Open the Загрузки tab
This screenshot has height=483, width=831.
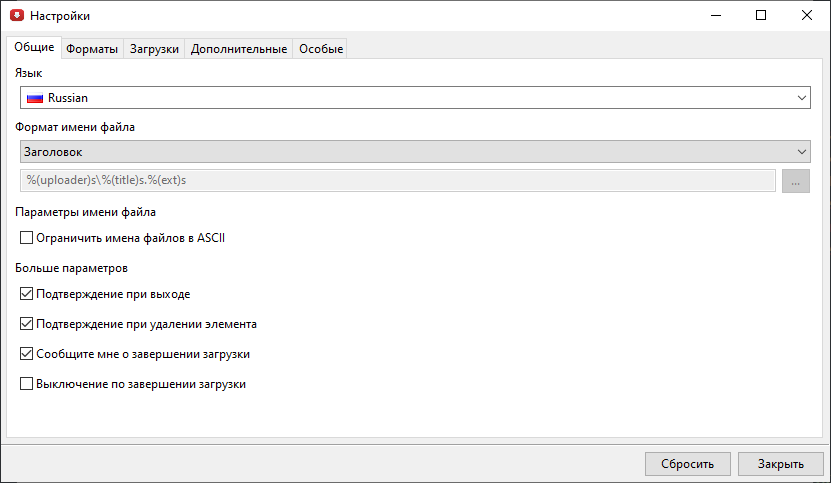click(154, 49)
